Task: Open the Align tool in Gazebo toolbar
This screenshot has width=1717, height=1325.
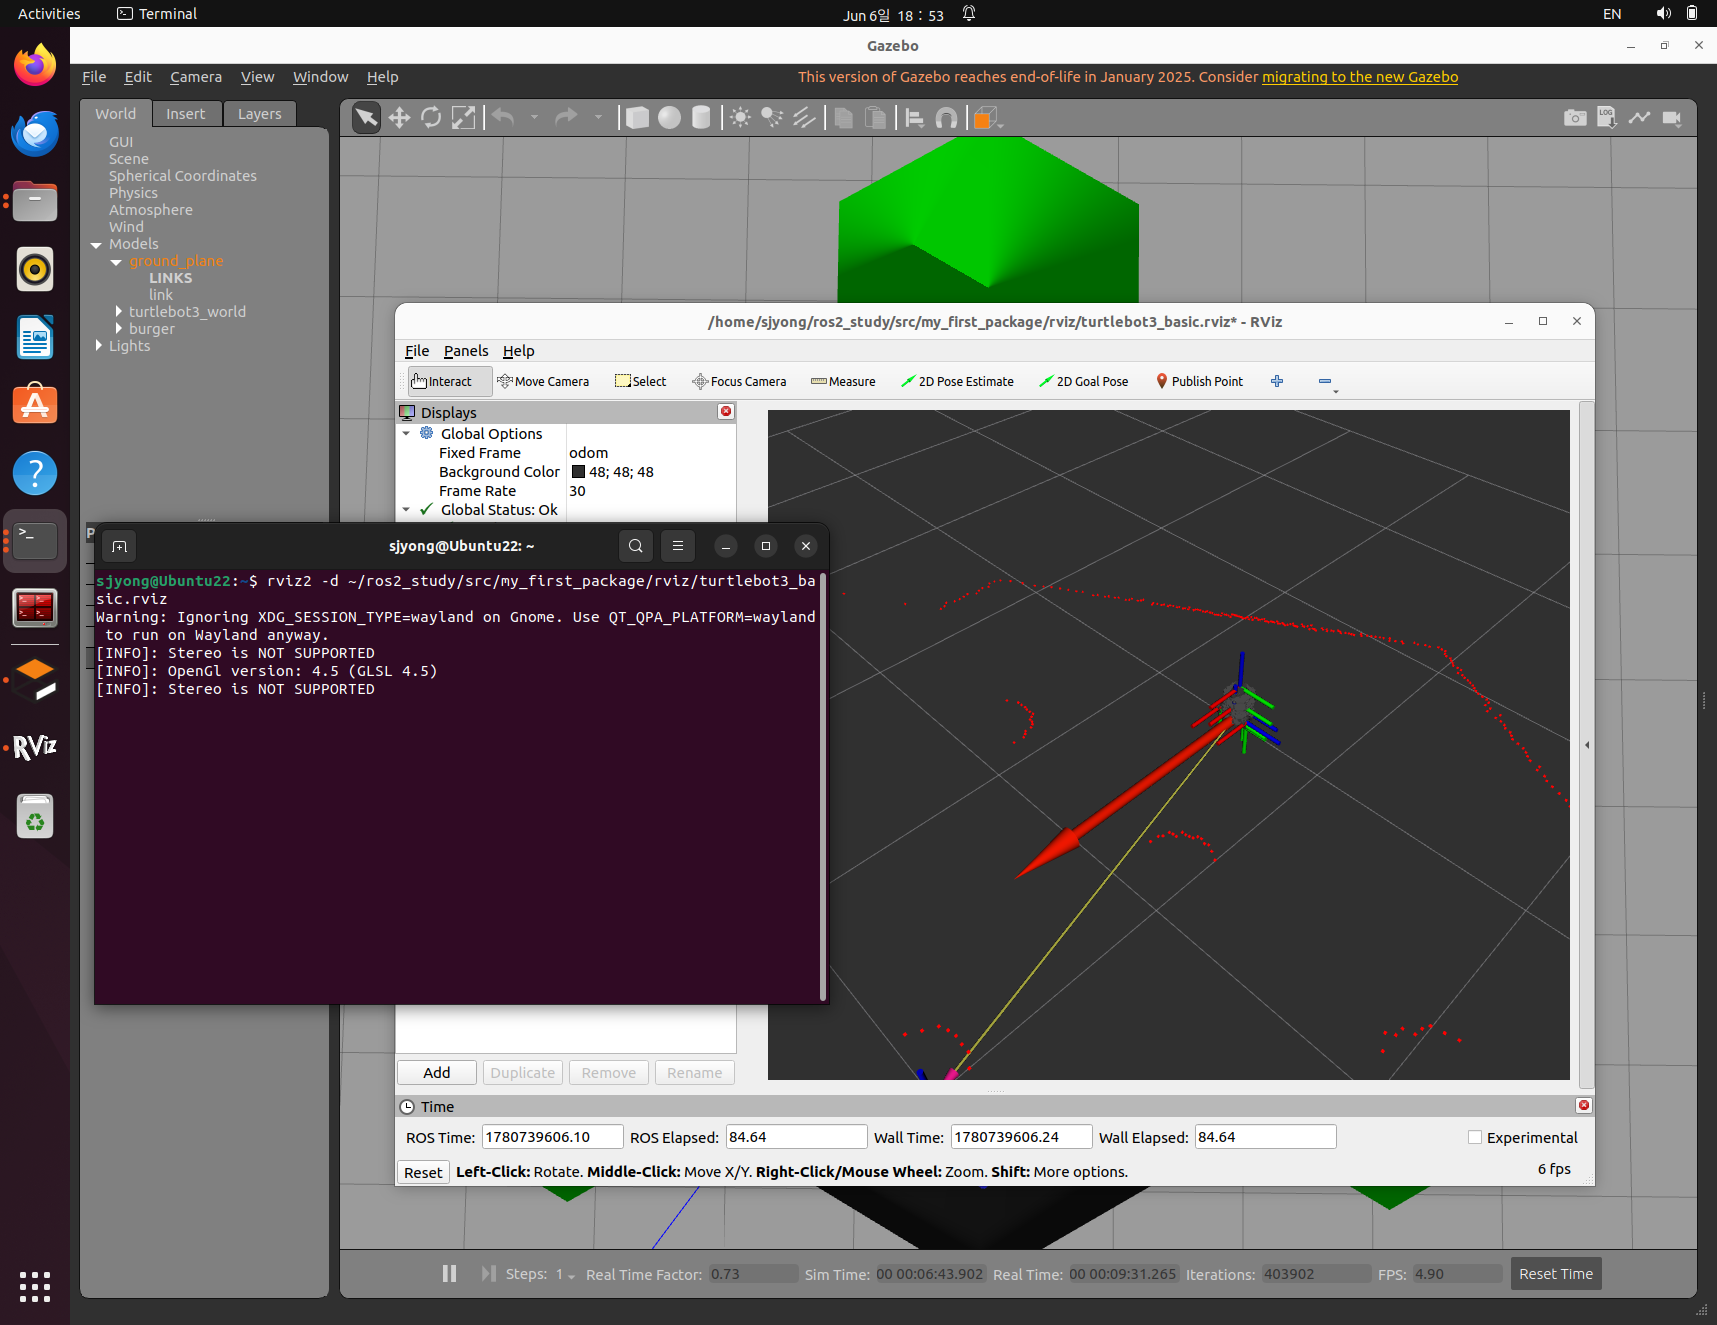Action: click(x=914, y=118)
